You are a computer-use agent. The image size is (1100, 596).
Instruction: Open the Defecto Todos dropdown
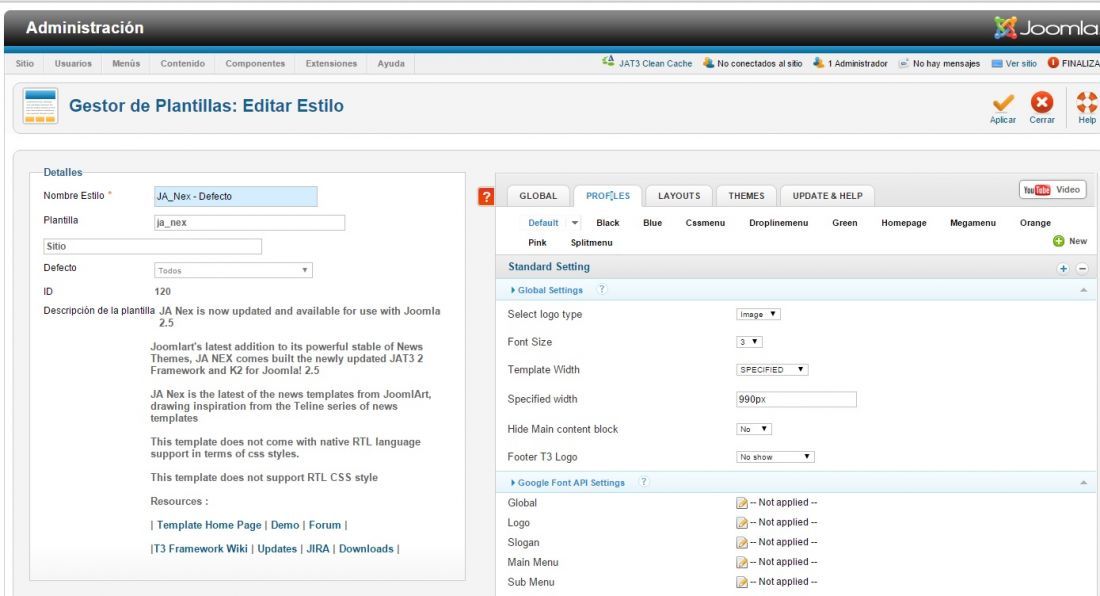[233, 270]
